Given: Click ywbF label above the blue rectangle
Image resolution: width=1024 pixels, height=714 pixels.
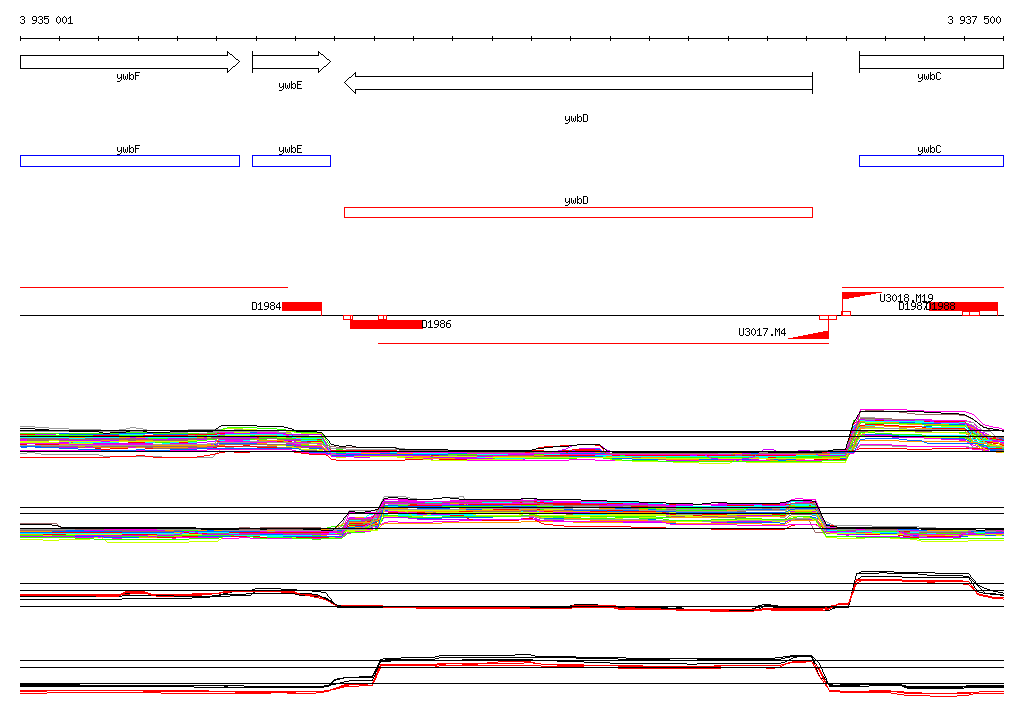Looking at the screenshot, I should pyautogui.click(x=128, y=149).
